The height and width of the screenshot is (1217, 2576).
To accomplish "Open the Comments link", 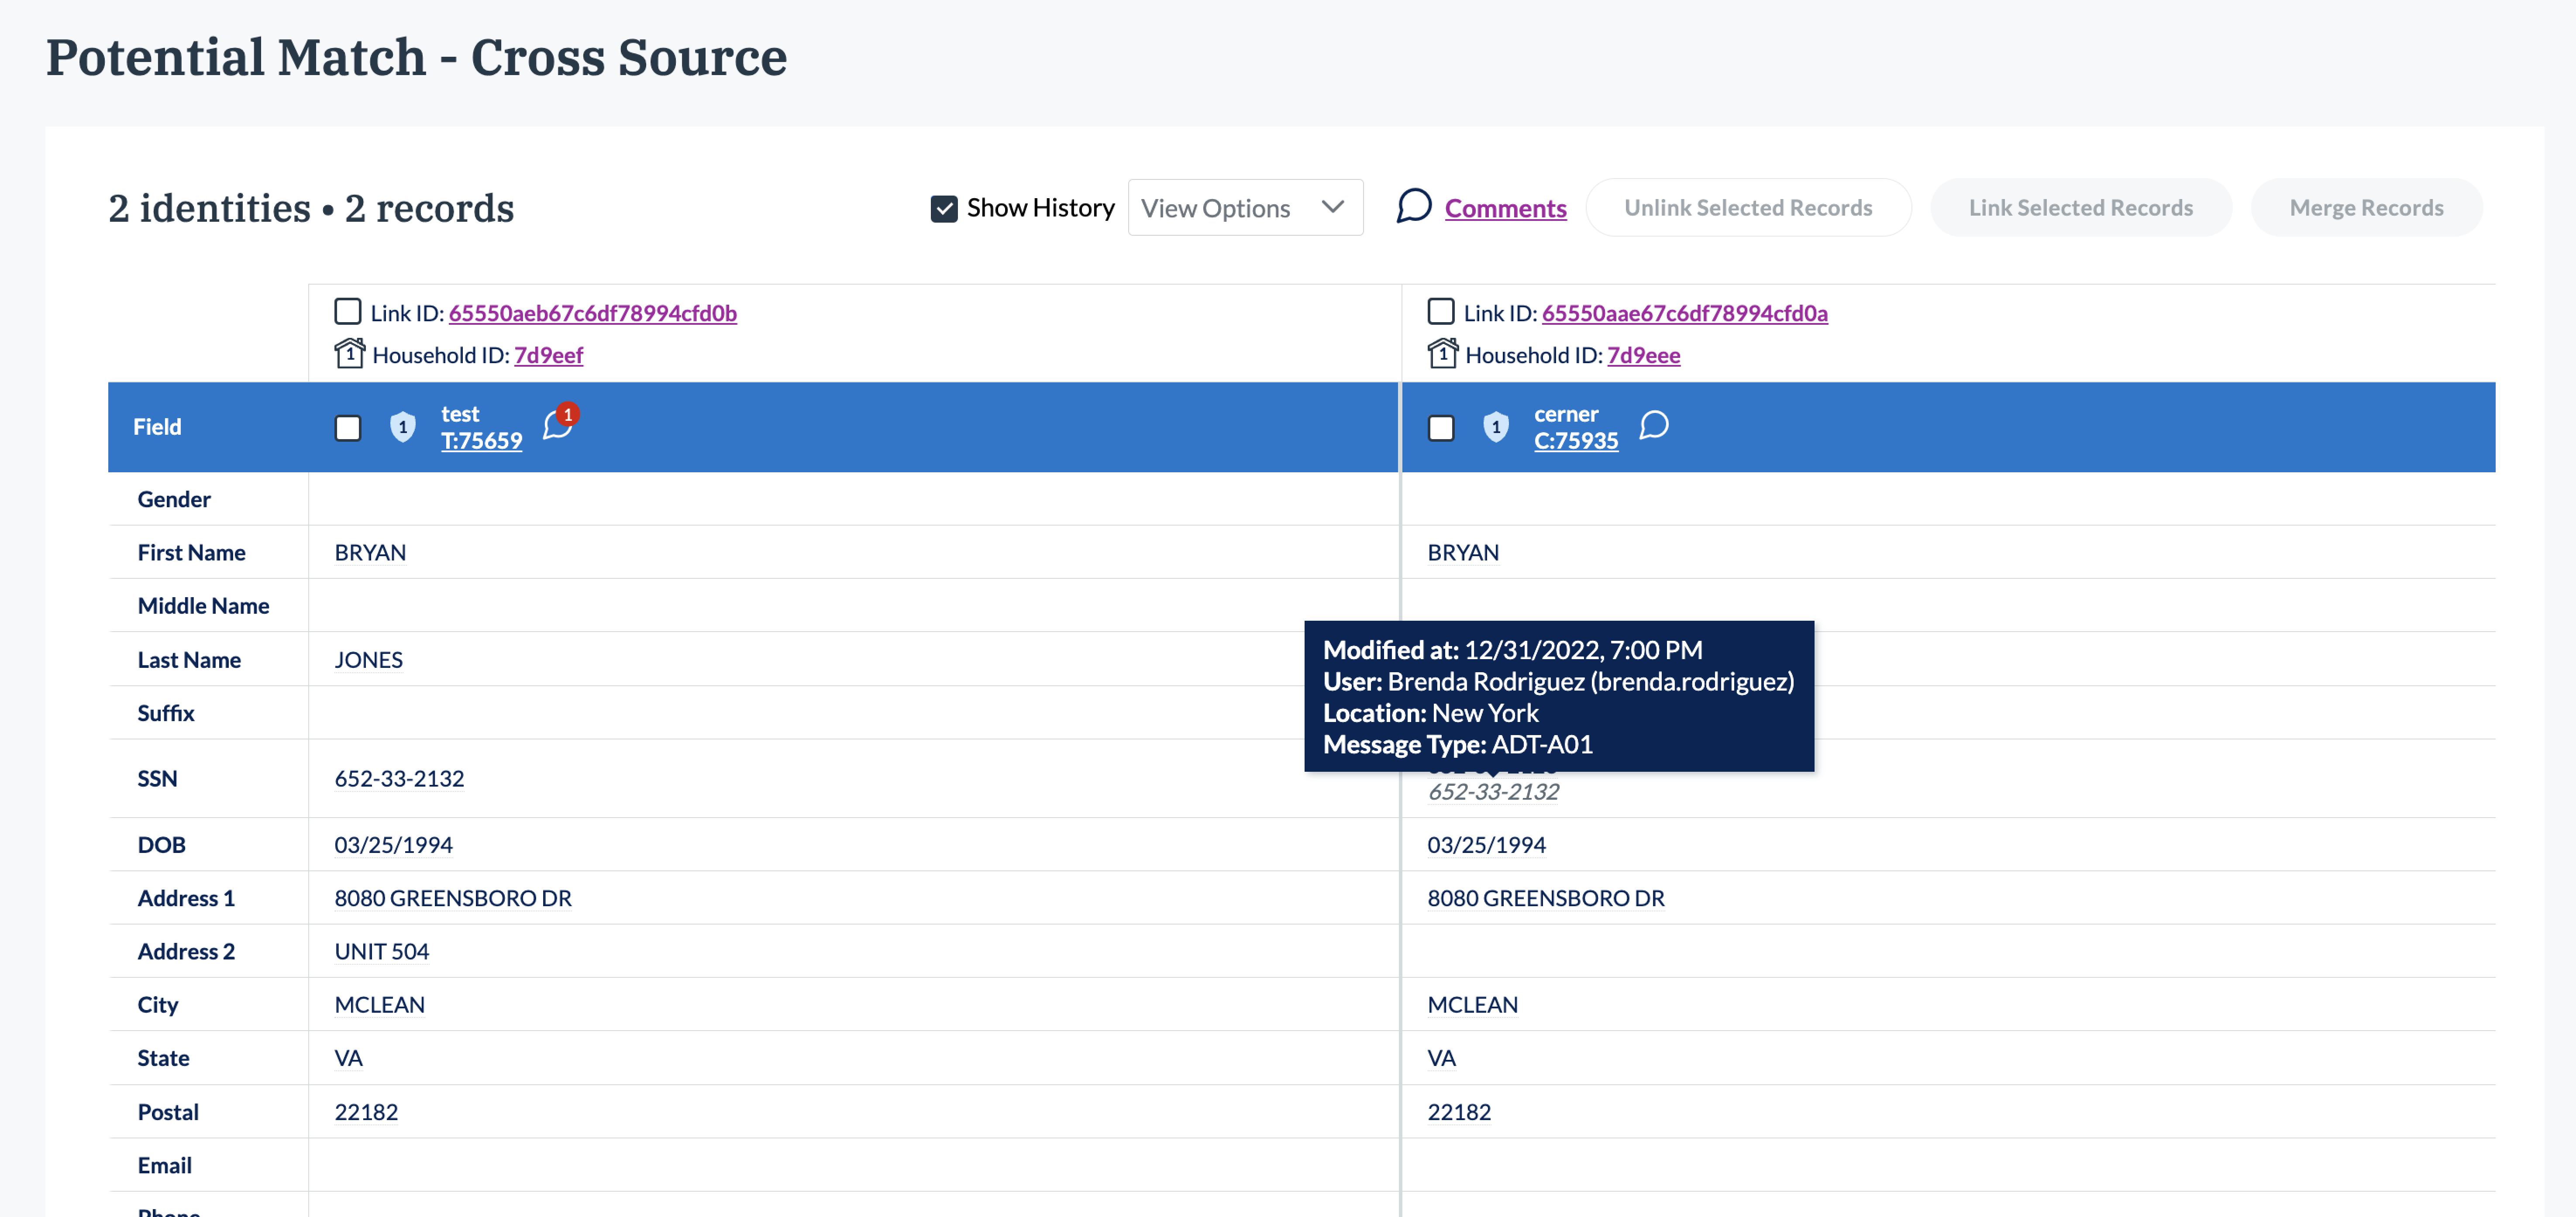I will pyautogui.click(x=1505, y=208).
